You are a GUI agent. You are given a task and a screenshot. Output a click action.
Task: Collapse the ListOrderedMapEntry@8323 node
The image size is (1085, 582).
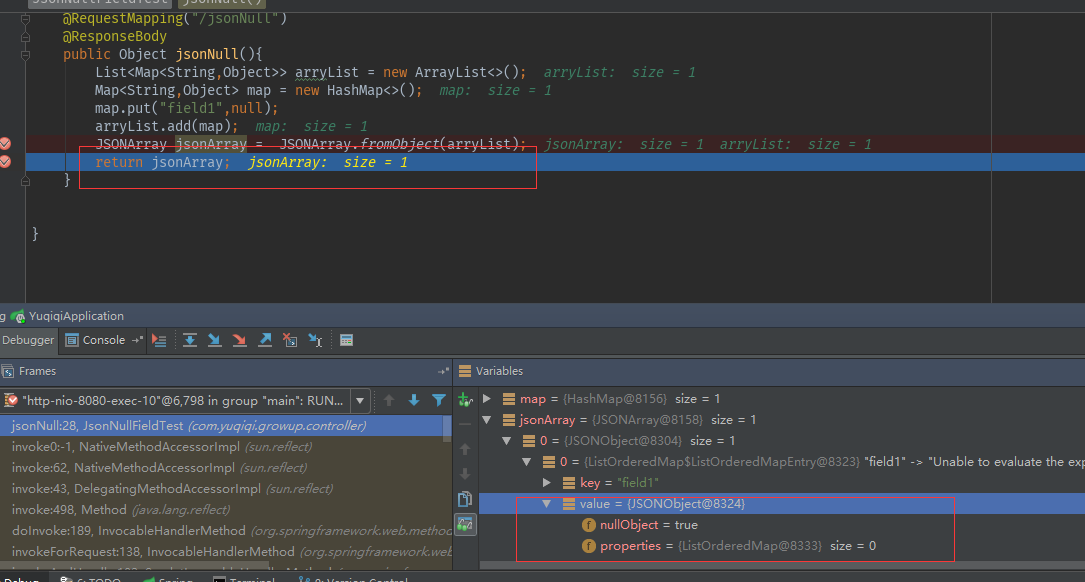tap(527, 462)
